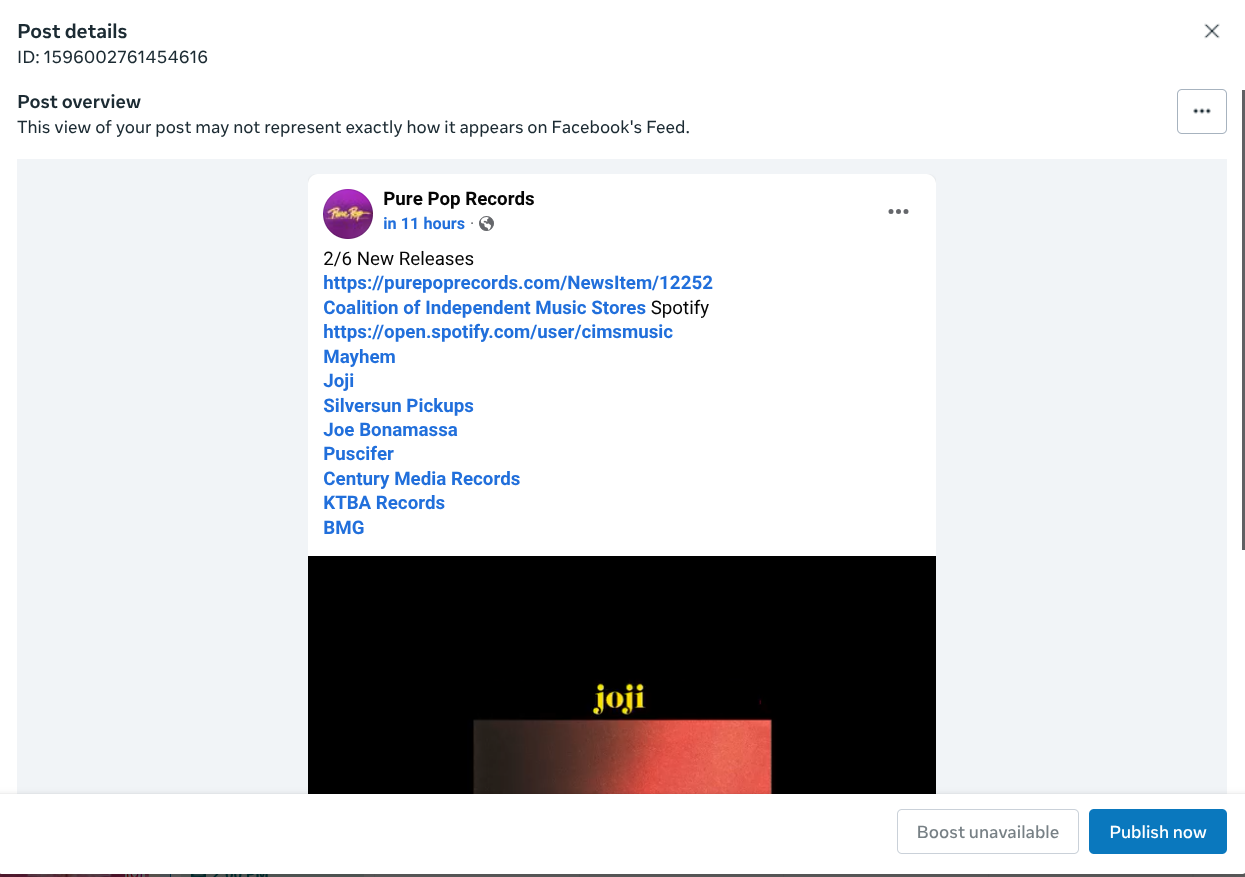
Task: Click the Boost unavailable button
Action: pyautogui.click(x=988, y=832)
